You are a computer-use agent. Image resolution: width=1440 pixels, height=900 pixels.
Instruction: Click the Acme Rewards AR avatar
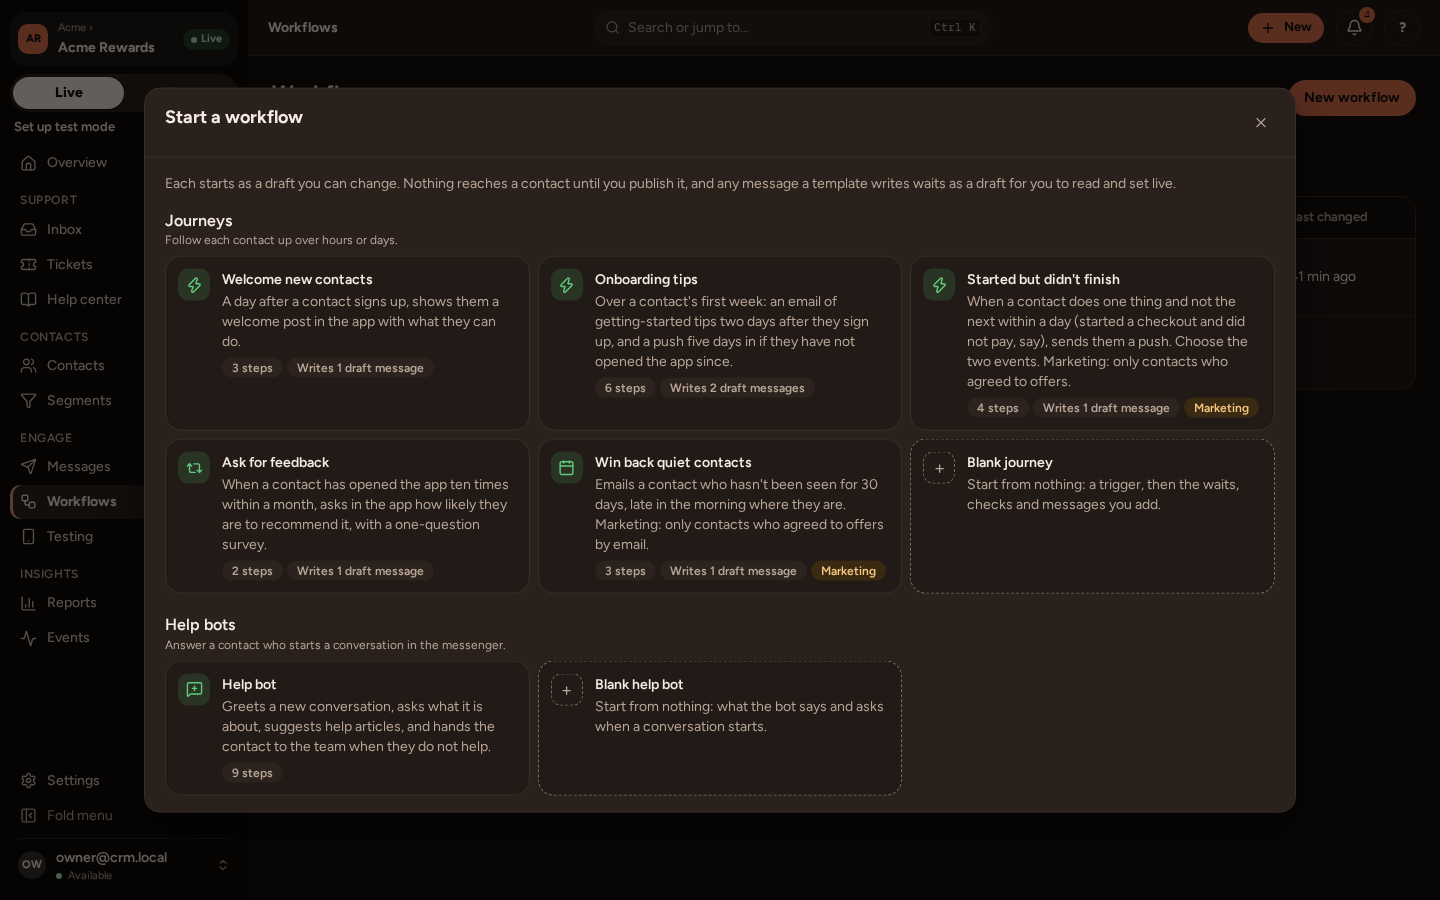33,39
